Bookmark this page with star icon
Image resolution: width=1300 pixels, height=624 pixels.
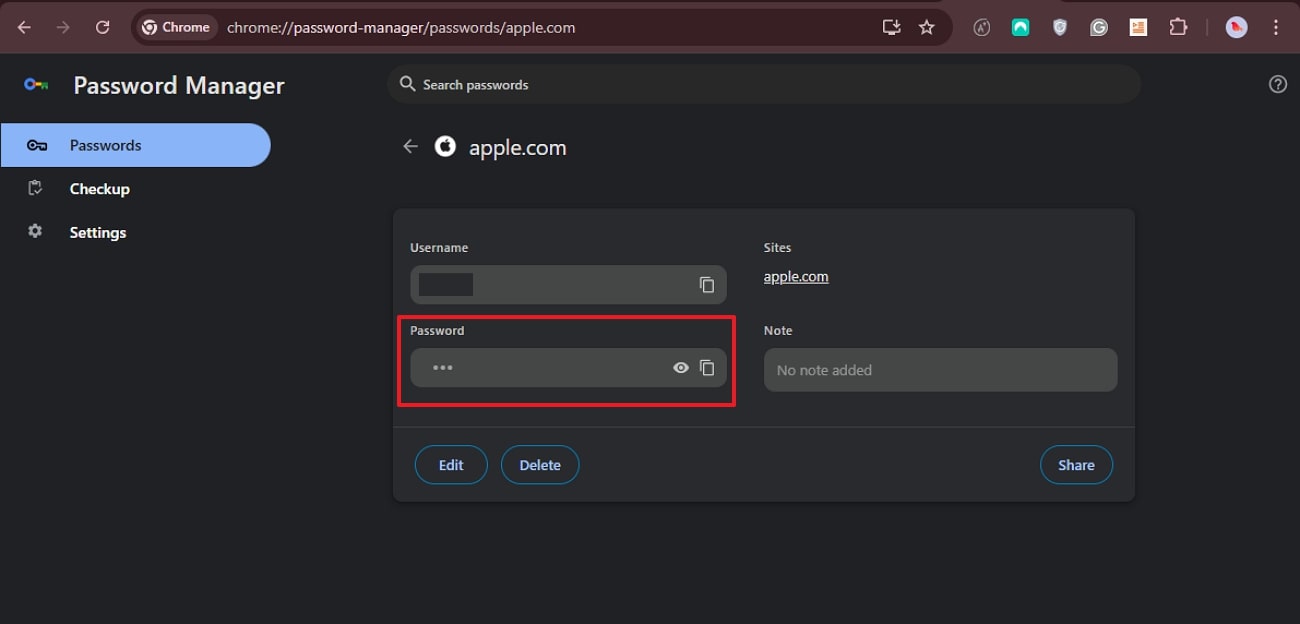point(927,27)
